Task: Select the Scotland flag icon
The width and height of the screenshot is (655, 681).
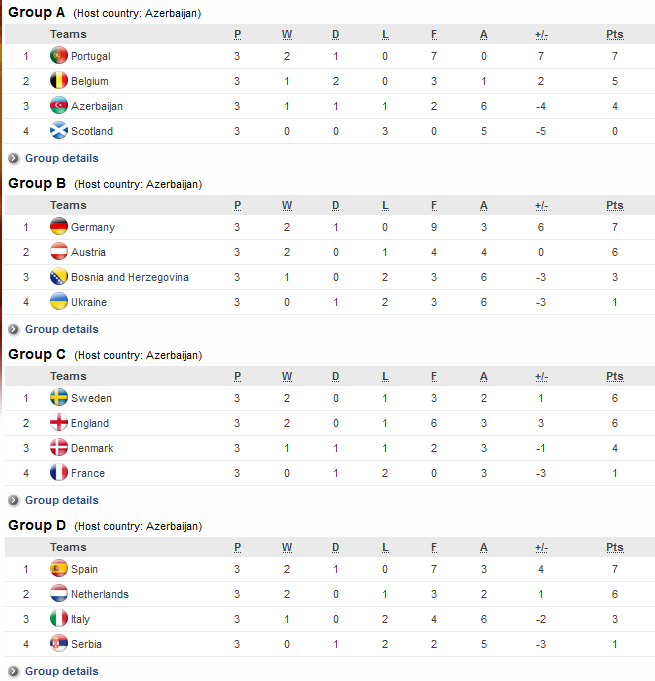Action: click(59, 130)
